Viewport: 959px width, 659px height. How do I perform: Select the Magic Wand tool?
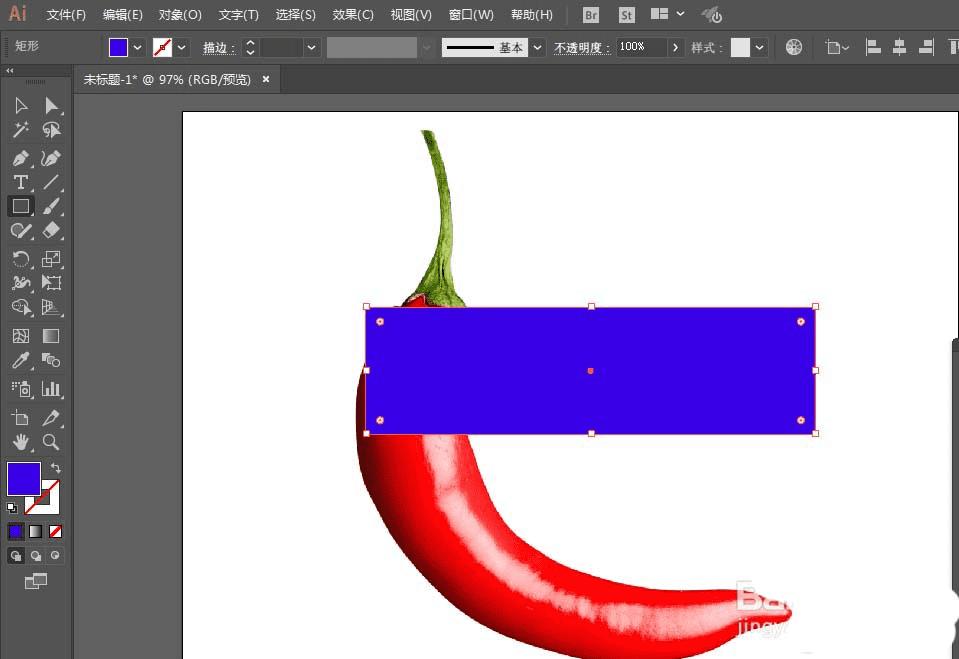[20, 130]
